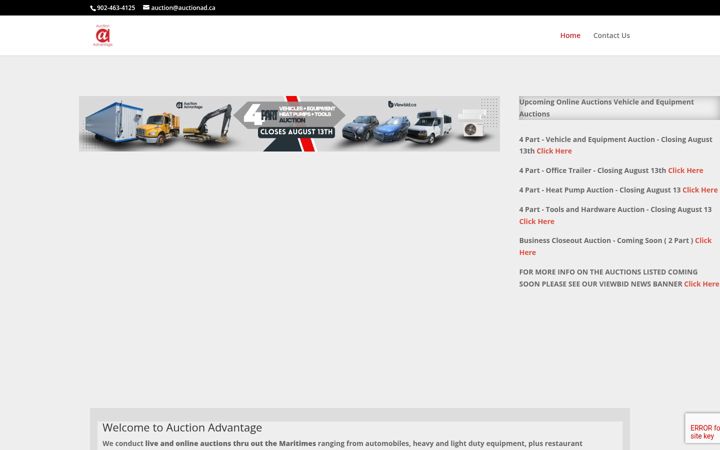
Task: Click Here link for Tools and Hardware Auction
Action: 537,221
